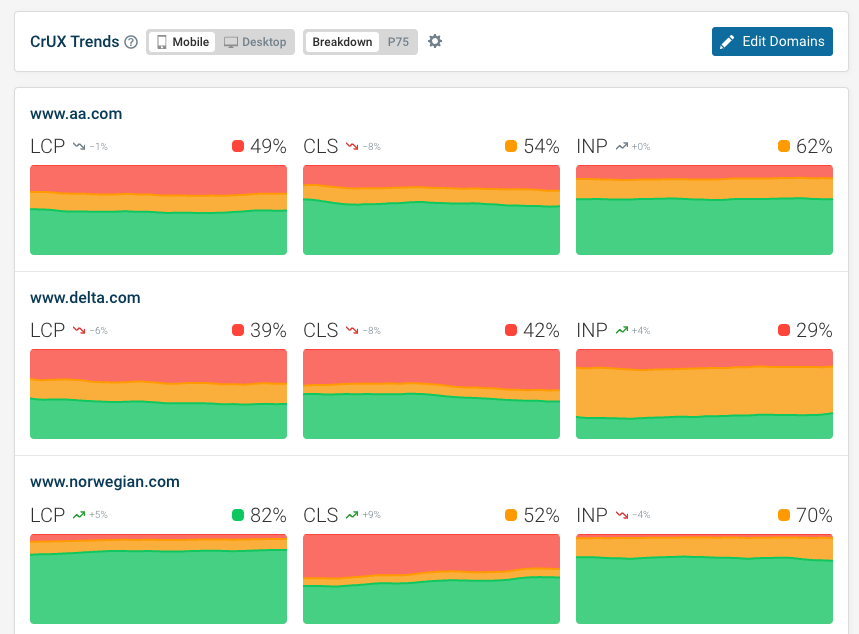Click the LCP downward trend arrow for www.aa.com

point(79,146)
